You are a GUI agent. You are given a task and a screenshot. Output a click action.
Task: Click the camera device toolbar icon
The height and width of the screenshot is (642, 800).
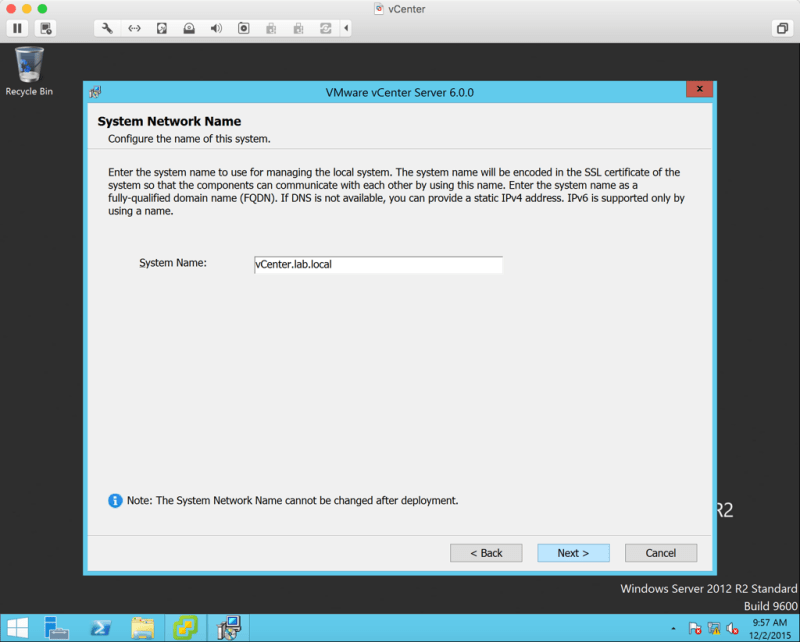coord(243,28)
